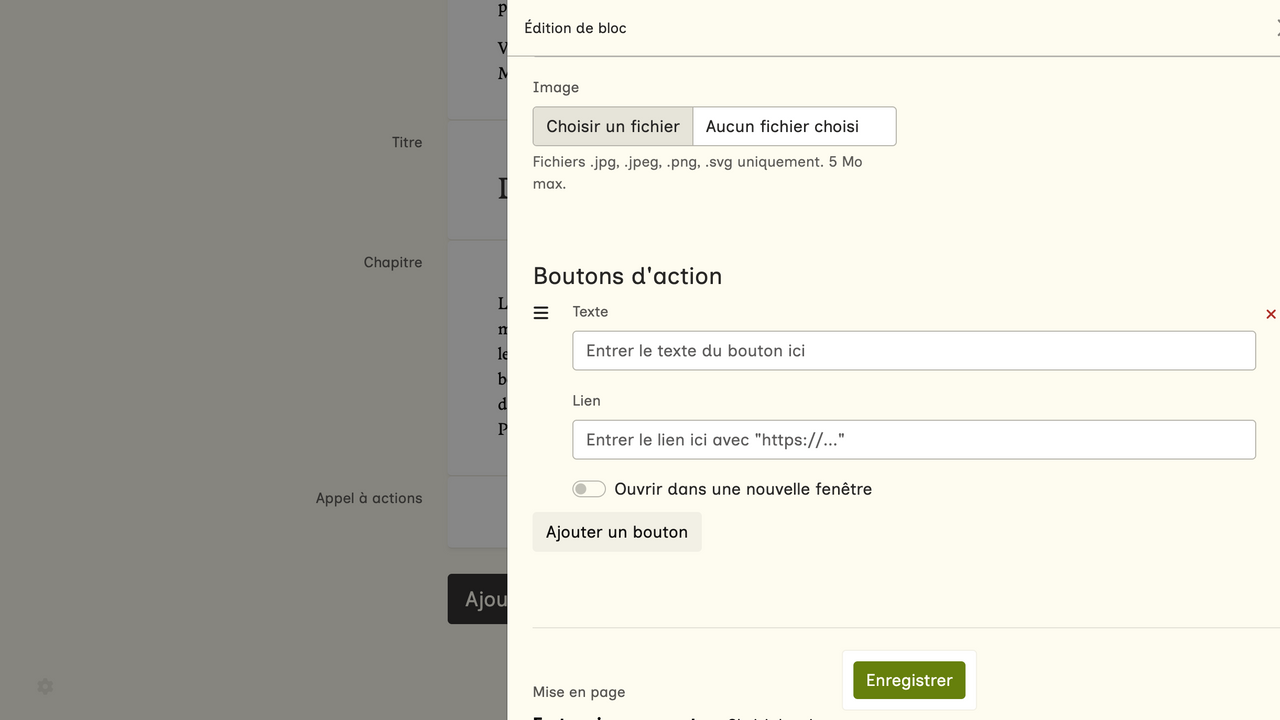Open settings via the gear icon
The height and width of the screenshot is (720, 1280).
coord(45,687)
